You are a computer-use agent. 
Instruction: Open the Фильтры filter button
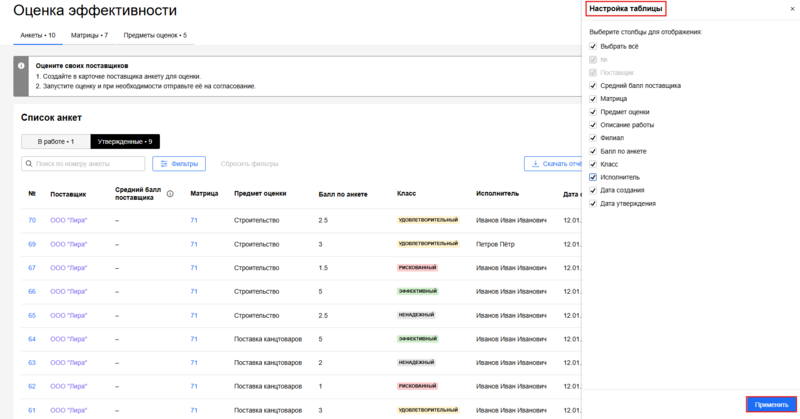[x=178, y=163]
